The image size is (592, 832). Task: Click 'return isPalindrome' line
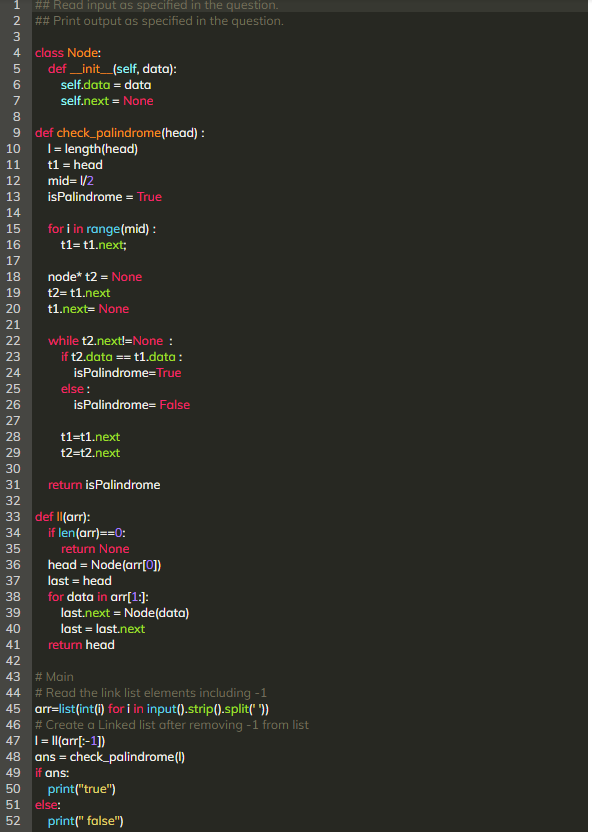104,485
